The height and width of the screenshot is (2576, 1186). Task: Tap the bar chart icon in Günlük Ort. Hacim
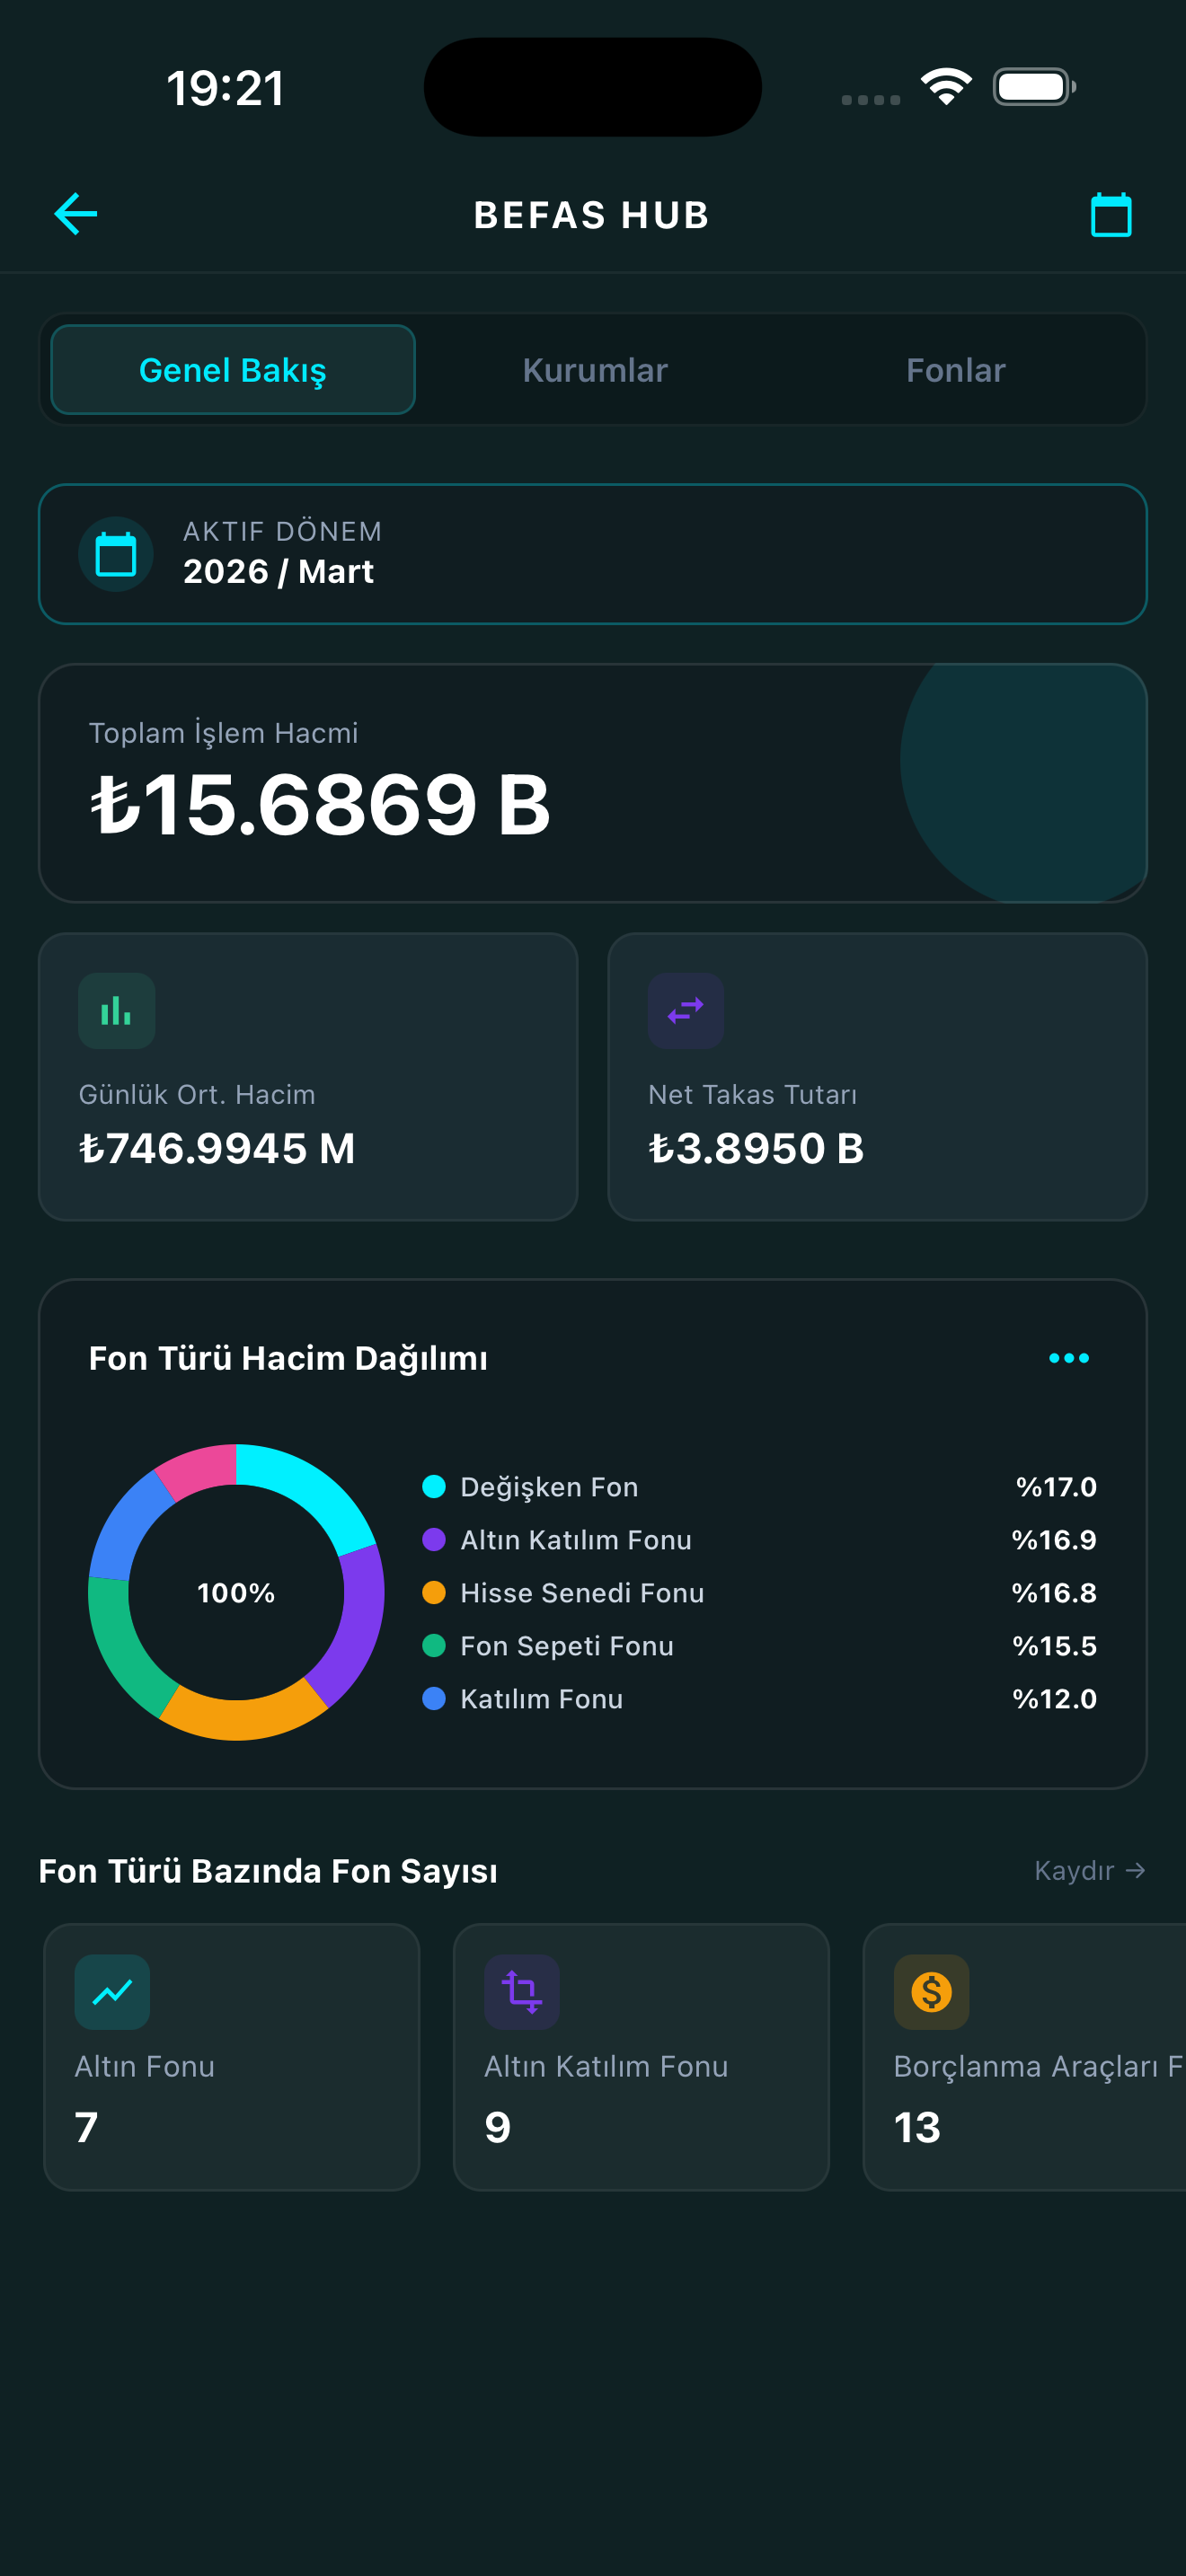point(117,1011)
